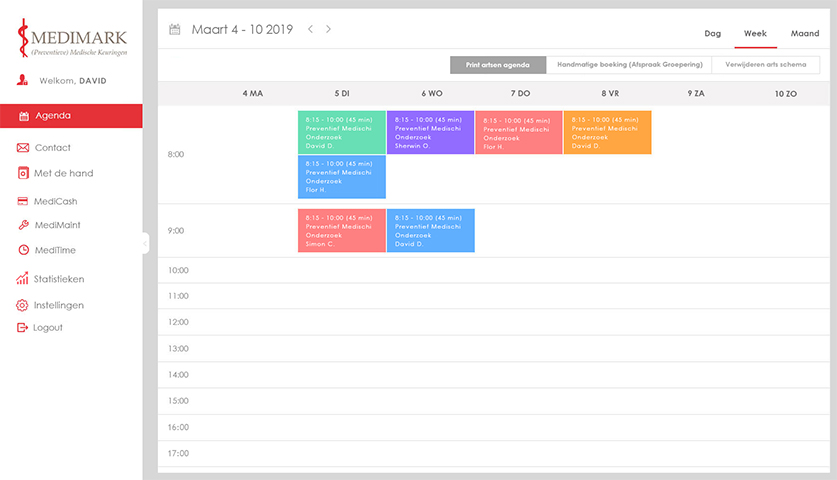Go to next week with right chevron
Screen dimensions: 837x480
[329, 30]
